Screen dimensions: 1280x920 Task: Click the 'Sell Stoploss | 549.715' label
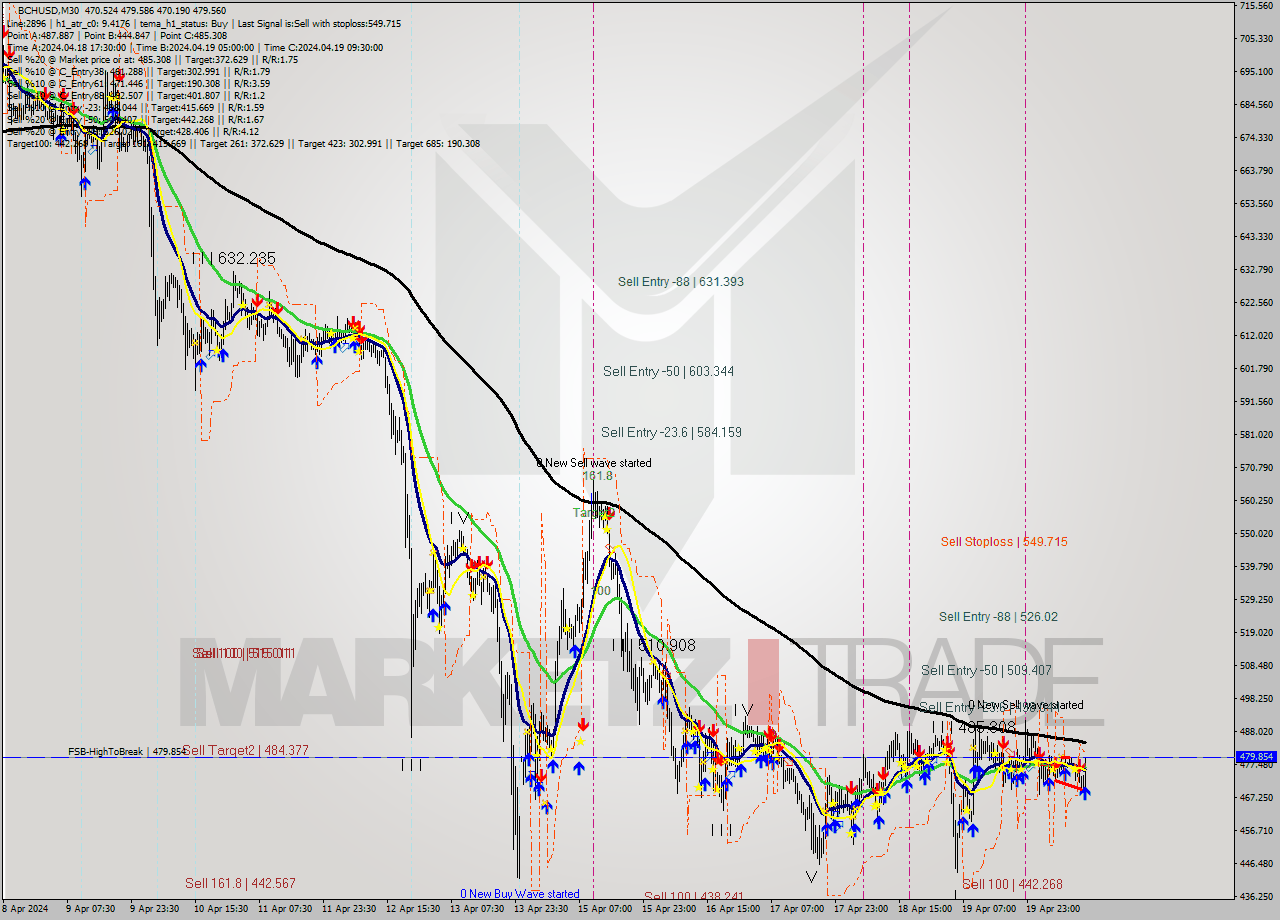click(x=1004, y=542)
